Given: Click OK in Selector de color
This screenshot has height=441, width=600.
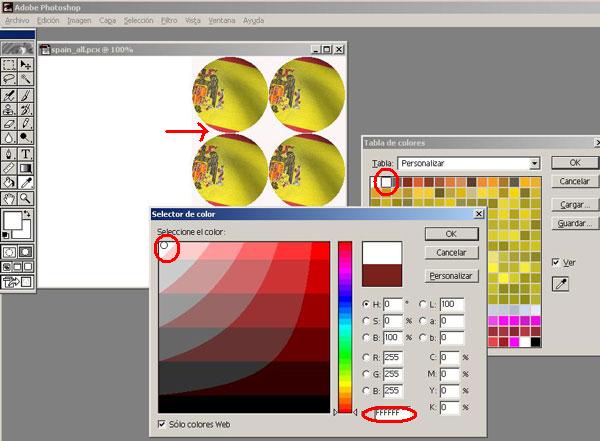Looking at the screenshot, I should pos(452,234).
